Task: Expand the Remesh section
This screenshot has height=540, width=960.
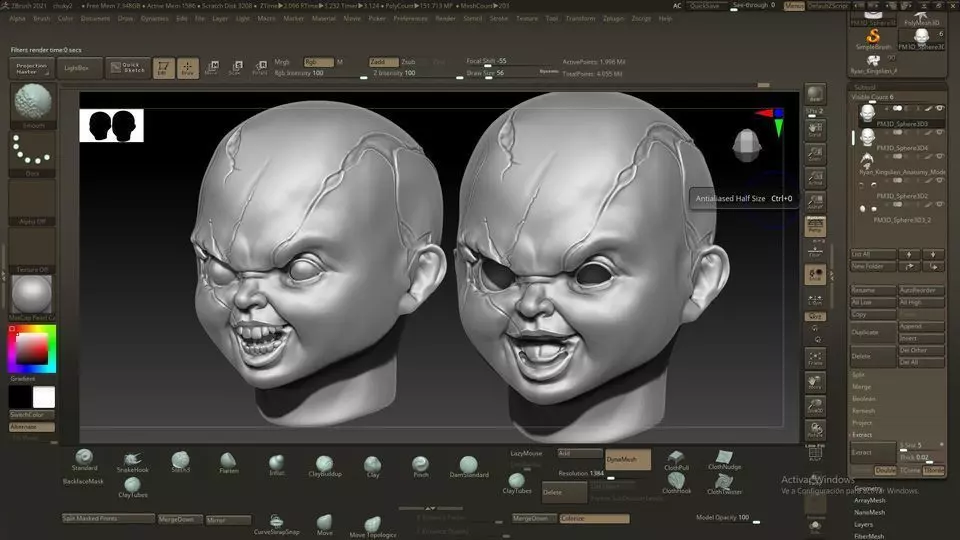Action: coord(863,411)
